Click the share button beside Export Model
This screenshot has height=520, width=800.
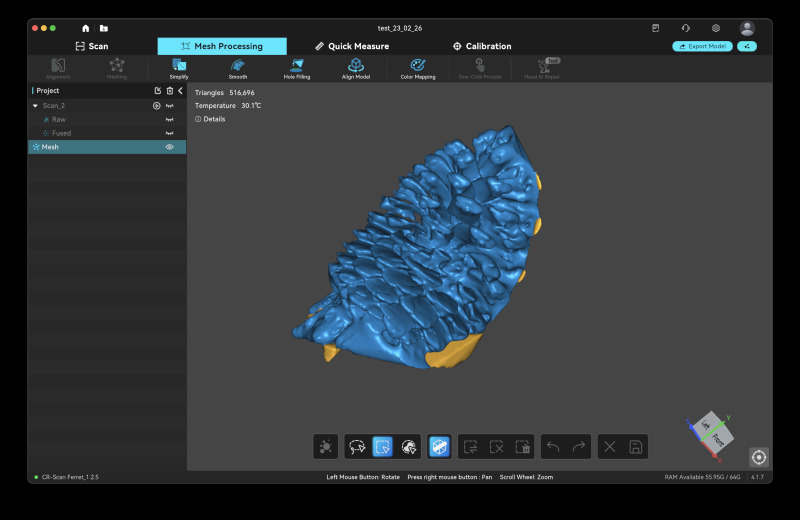[x=747, y=46]
